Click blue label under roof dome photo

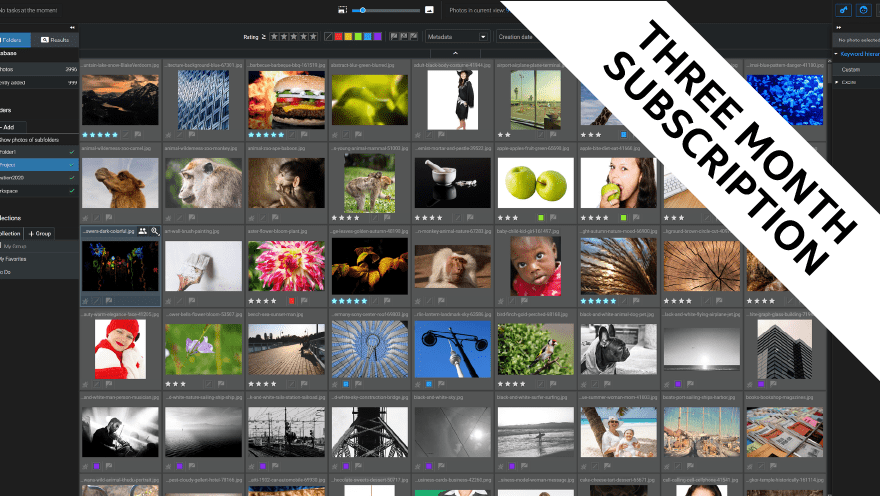point(346,384)
